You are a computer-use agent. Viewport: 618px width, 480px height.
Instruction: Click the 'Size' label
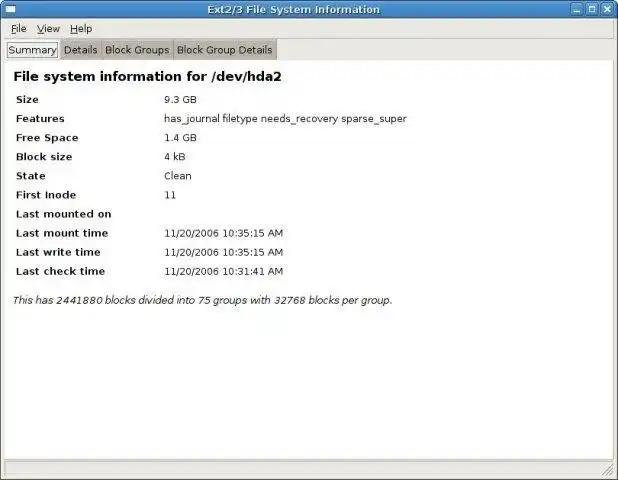point(27,100)
